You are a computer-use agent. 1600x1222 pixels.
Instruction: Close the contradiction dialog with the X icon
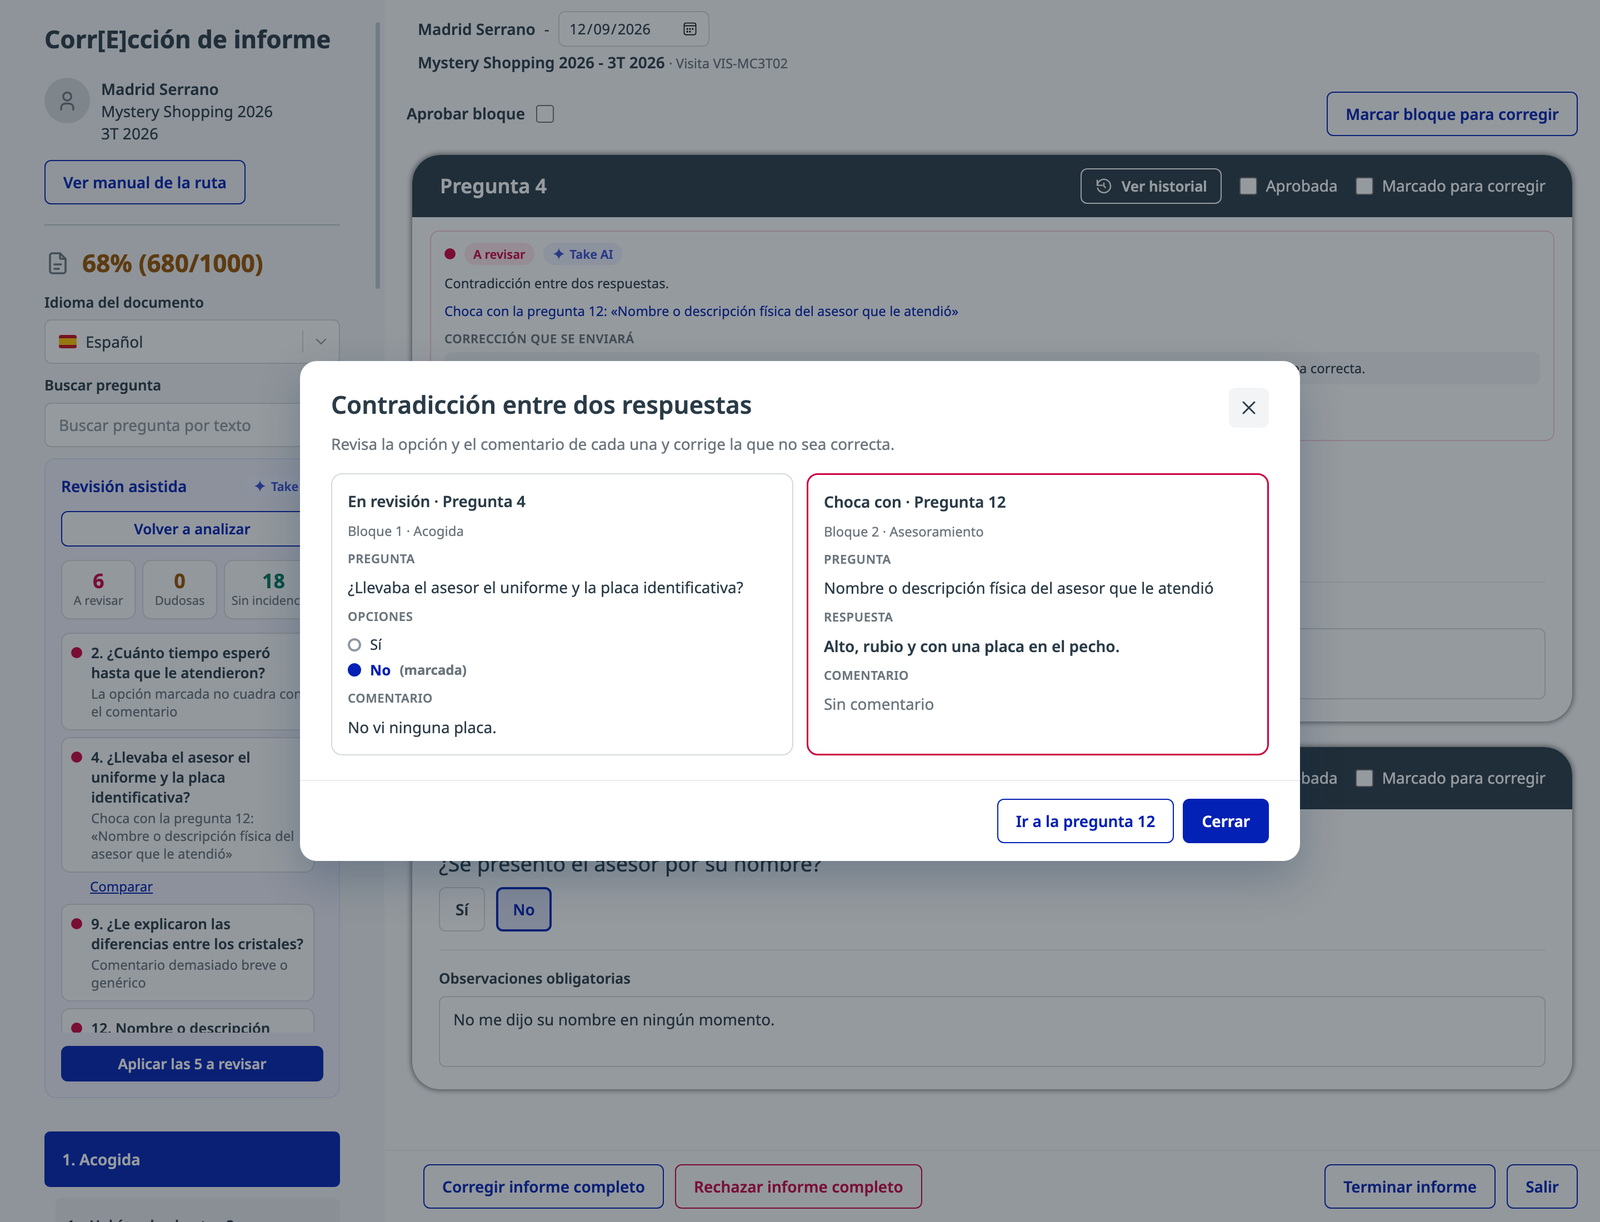point(1248,408)
